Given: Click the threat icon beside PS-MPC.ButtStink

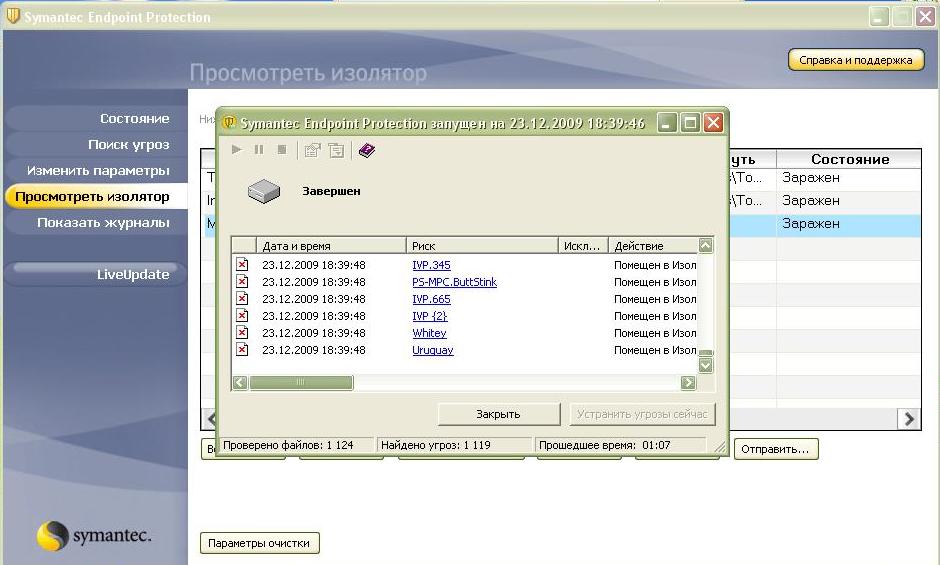Looking at the screenshot, I should (x=242, y=281).
